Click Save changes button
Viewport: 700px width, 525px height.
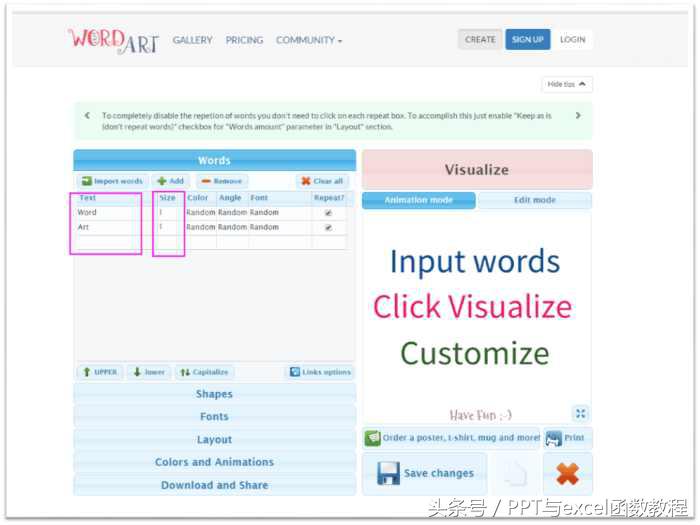(425, 473)
